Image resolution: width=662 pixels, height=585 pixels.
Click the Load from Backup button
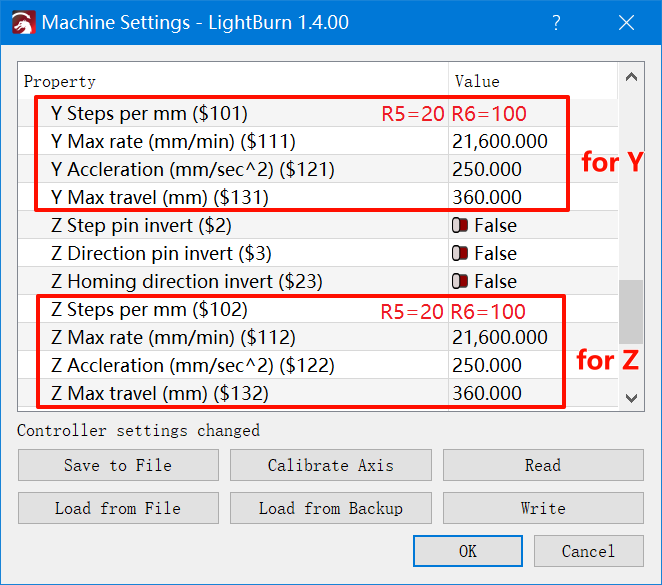pos(331,508)
